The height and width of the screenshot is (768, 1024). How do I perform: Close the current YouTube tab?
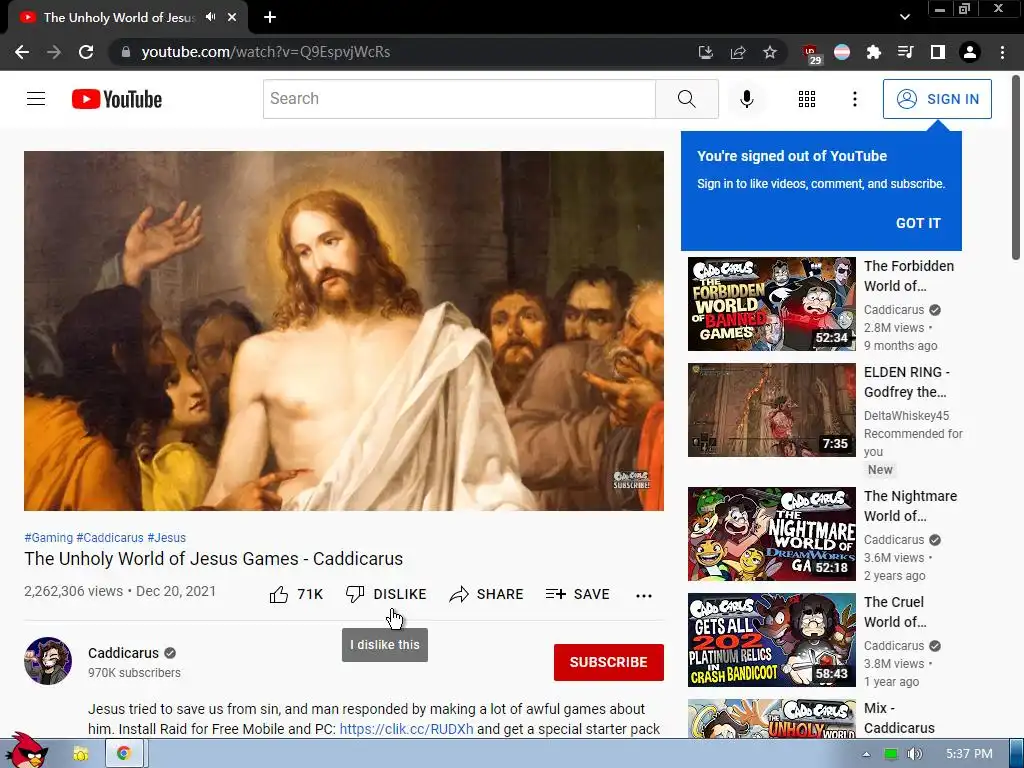232,17
